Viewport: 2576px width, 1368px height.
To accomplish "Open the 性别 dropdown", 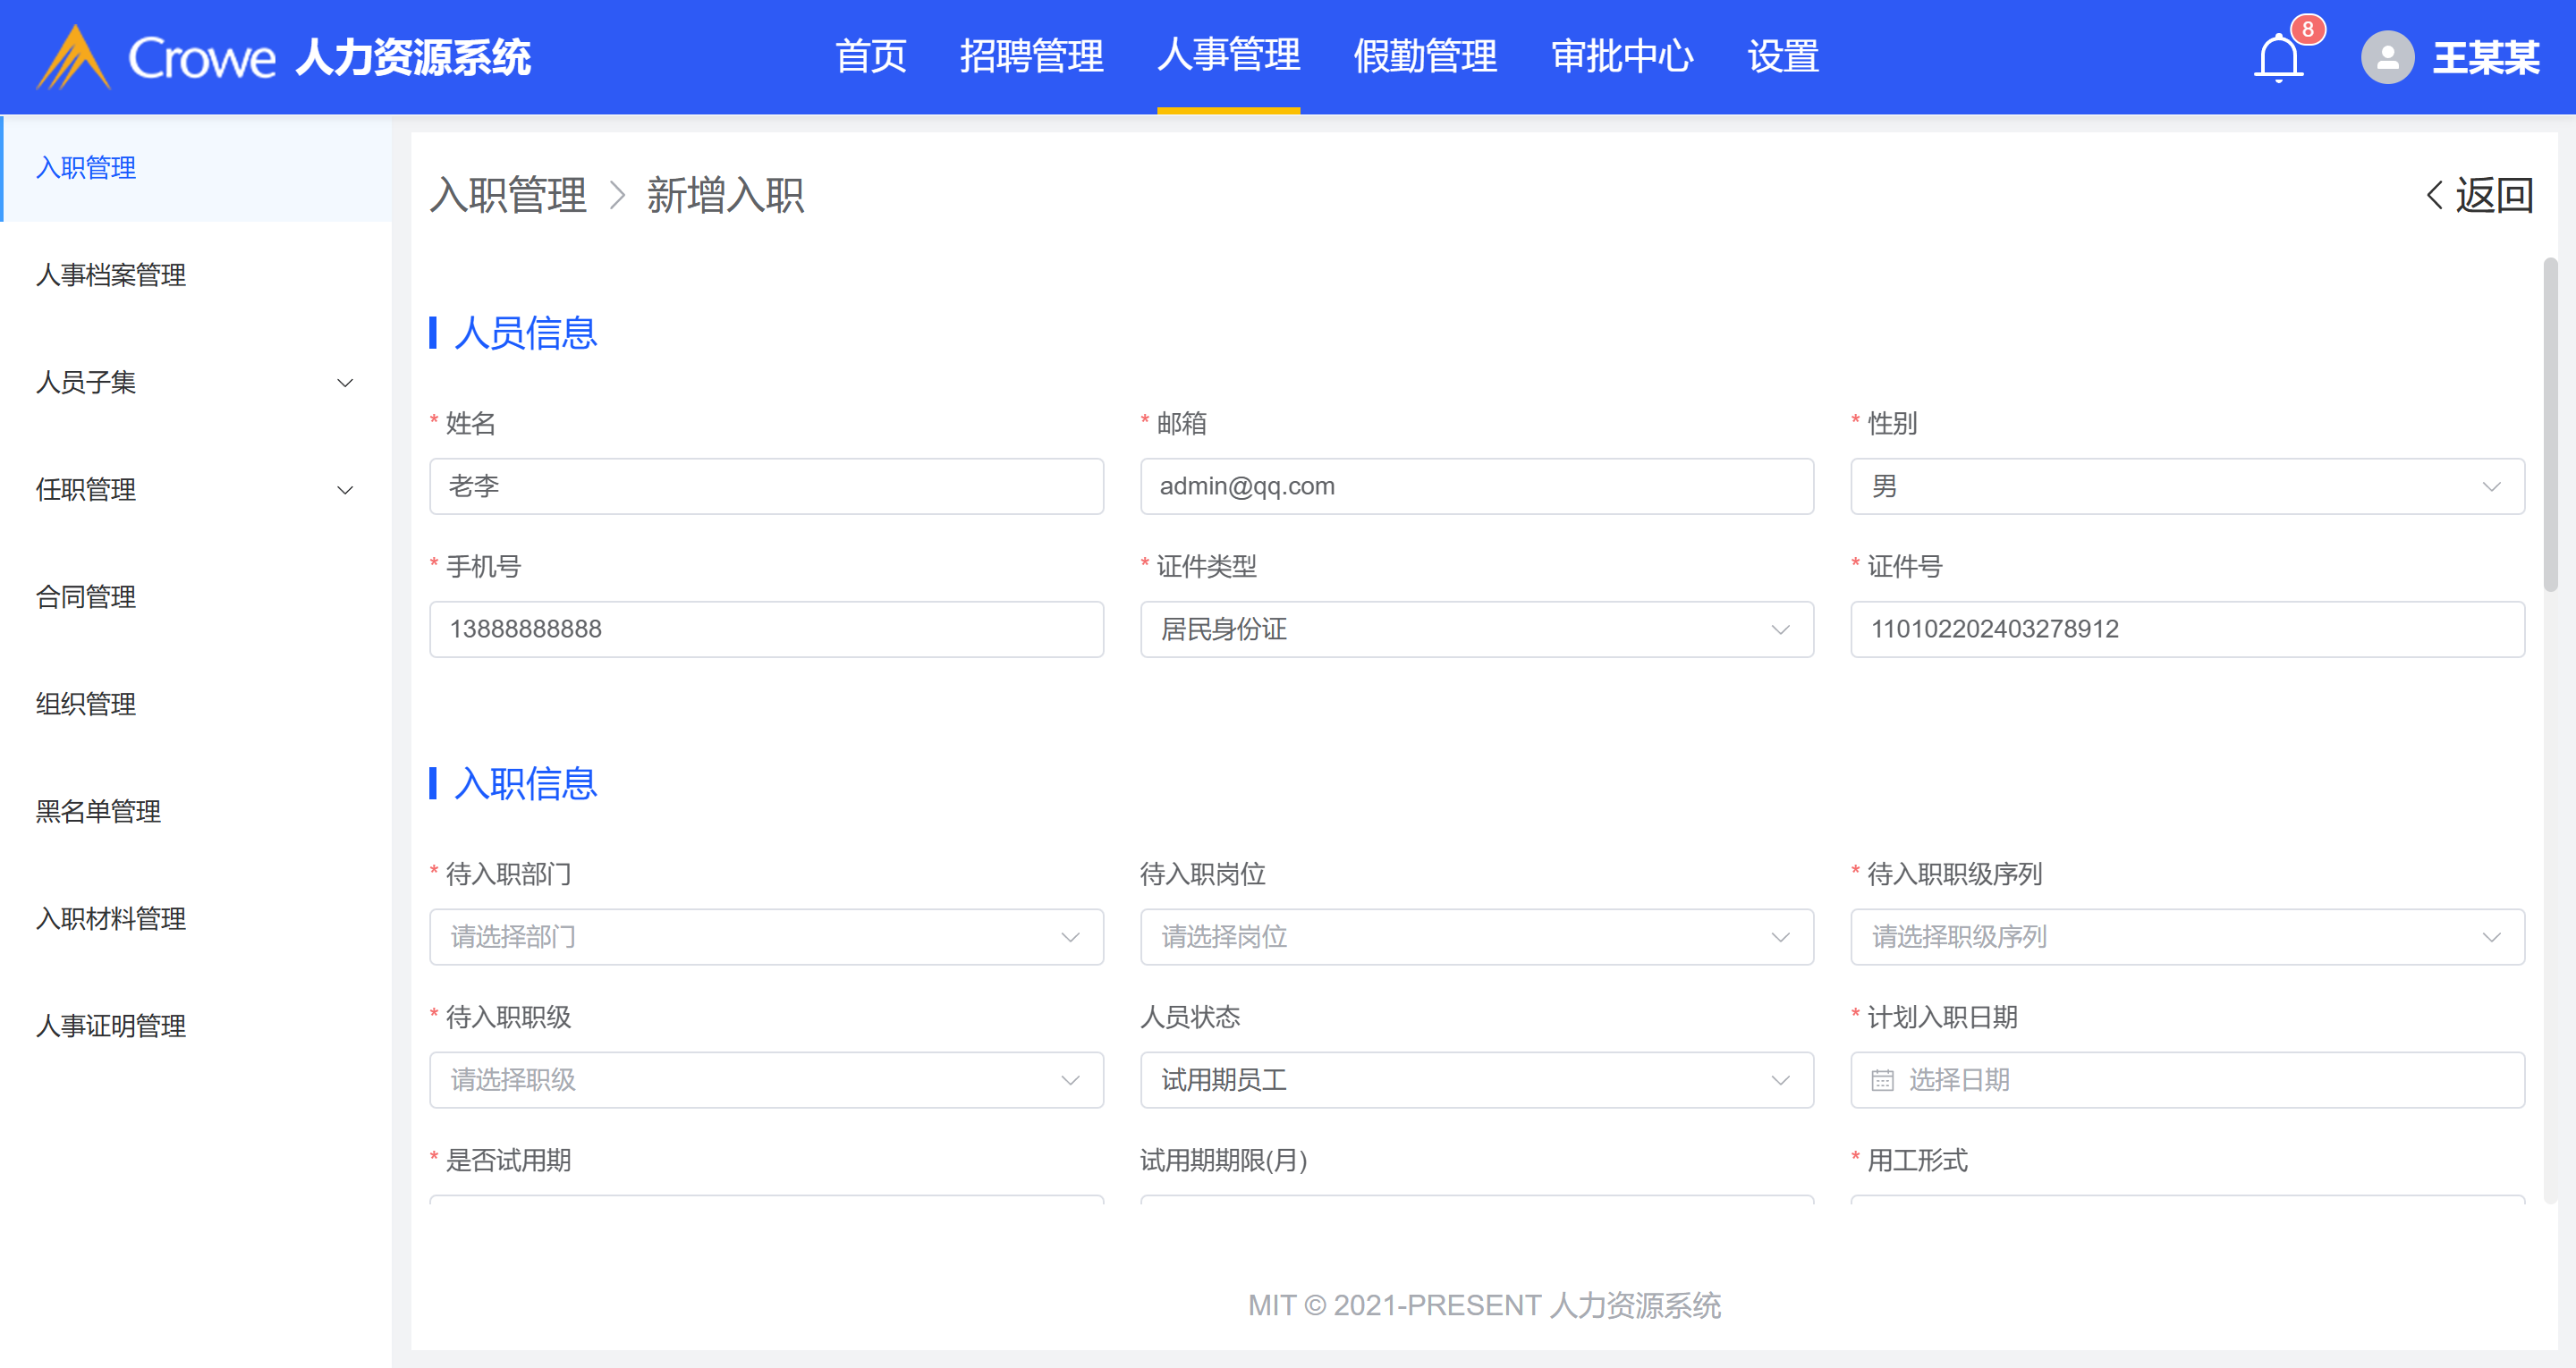I will tap(2186, 486).
